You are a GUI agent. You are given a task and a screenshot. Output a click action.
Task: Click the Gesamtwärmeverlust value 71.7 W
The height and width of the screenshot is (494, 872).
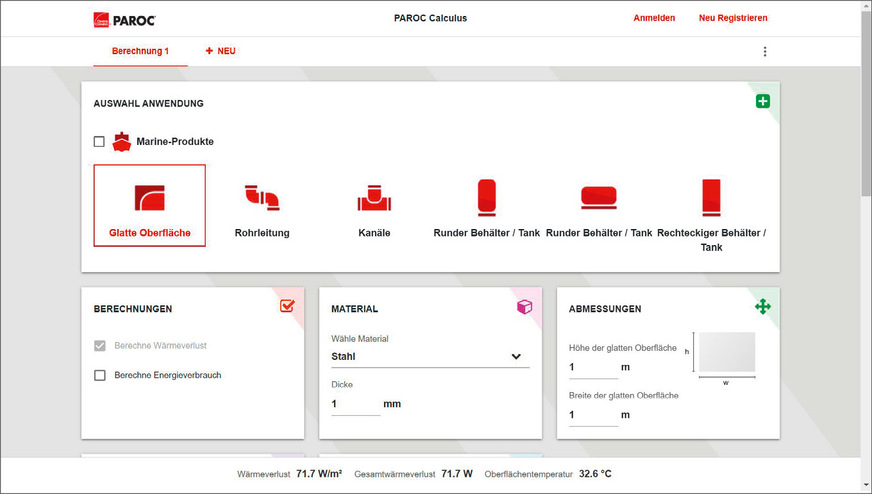point(457,474)
